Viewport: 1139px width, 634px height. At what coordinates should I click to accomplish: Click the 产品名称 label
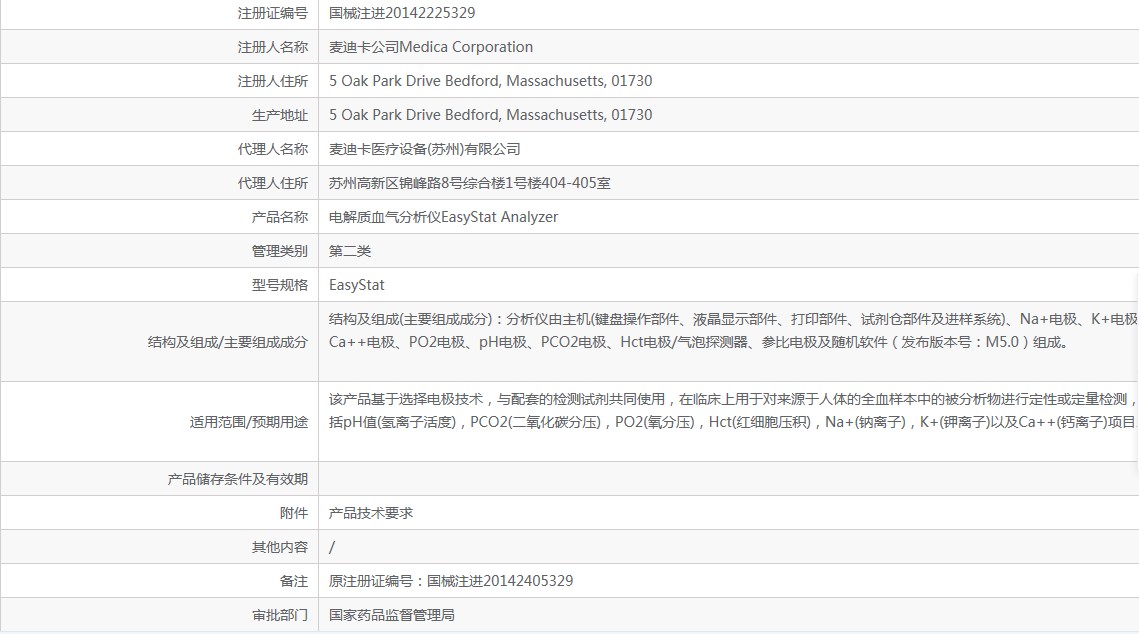280,217
